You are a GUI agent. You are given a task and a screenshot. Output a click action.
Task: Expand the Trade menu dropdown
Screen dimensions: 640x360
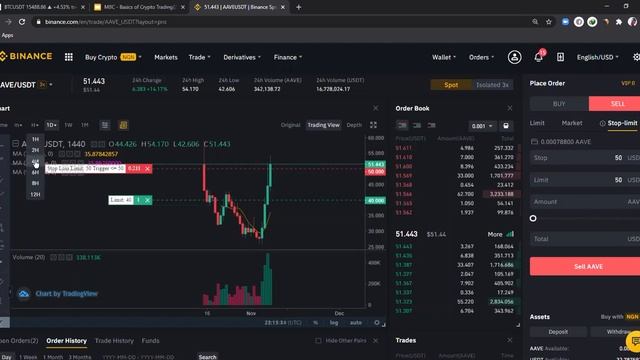coord(200,57)
